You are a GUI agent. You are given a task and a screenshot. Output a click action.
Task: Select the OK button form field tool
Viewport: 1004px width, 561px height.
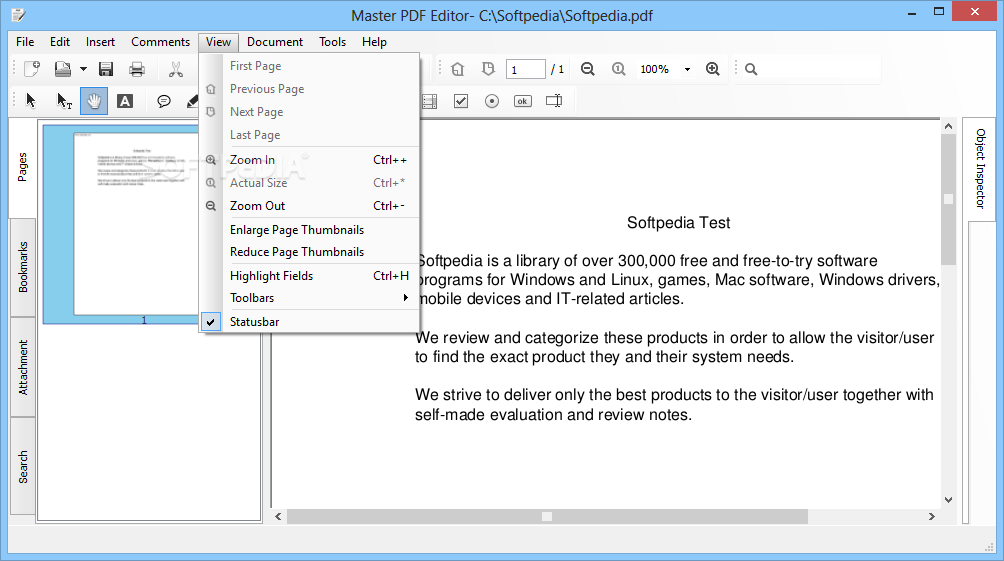pyautogui.click(x=522, y=101)
